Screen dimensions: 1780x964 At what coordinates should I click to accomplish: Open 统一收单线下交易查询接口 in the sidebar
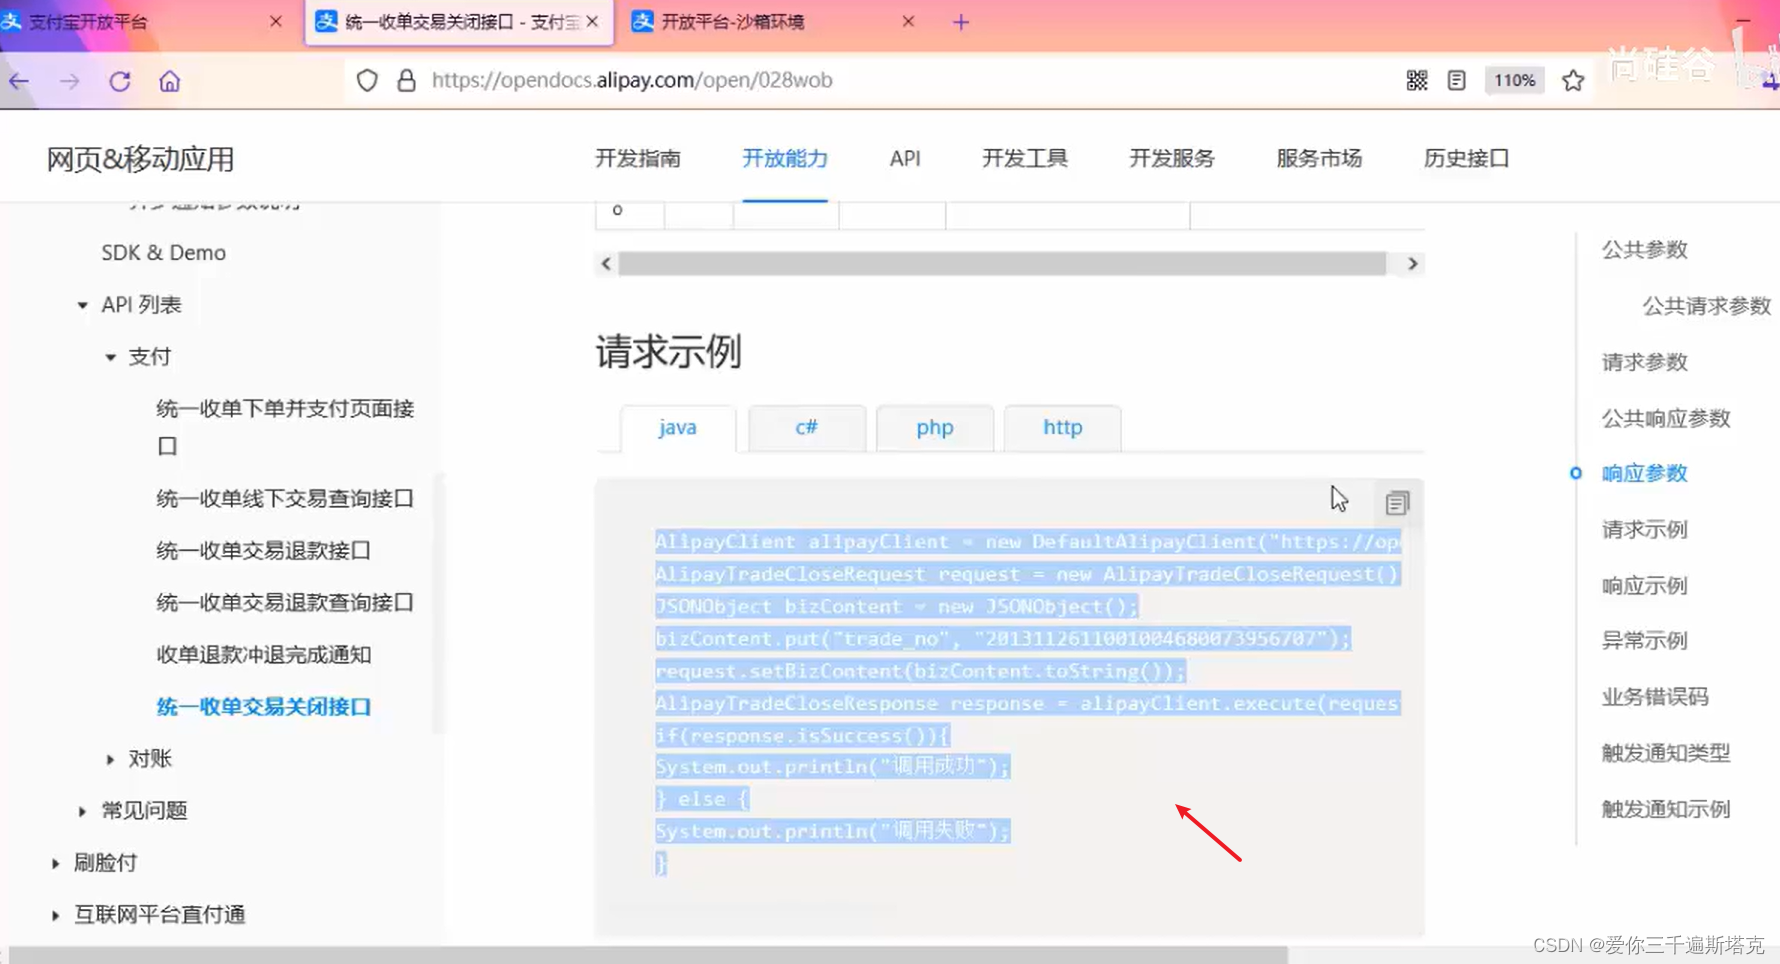pos(285,498)
